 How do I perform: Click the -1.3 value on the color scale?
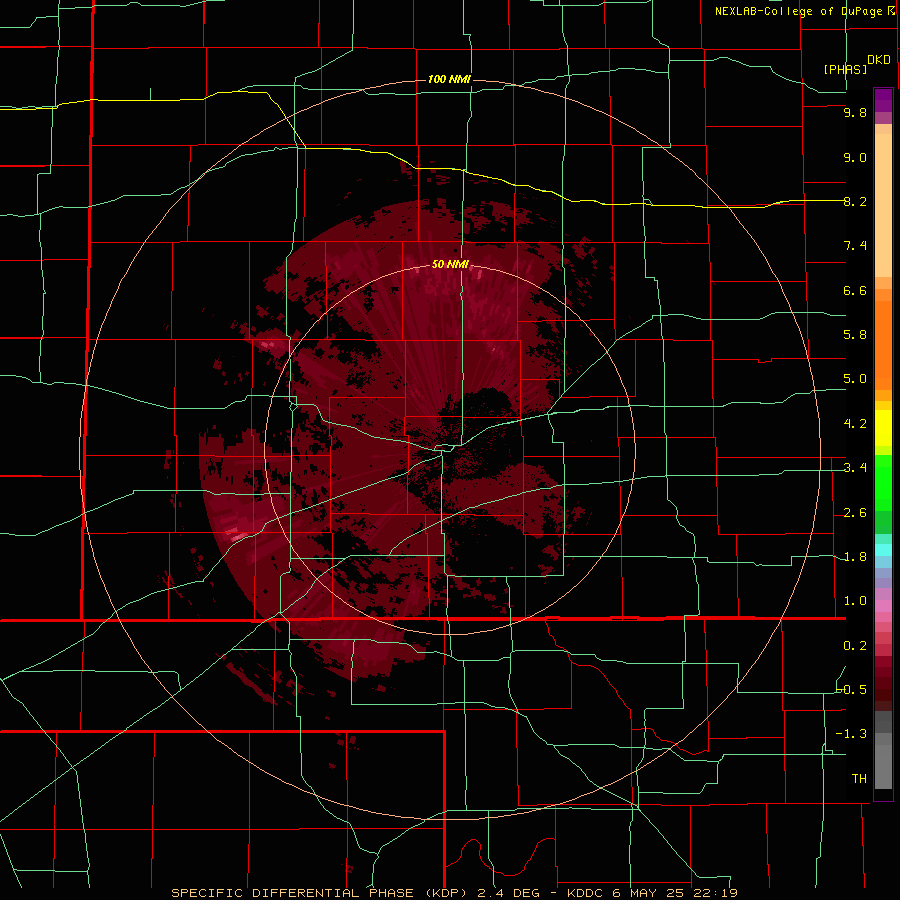click(x=851, y=734)
